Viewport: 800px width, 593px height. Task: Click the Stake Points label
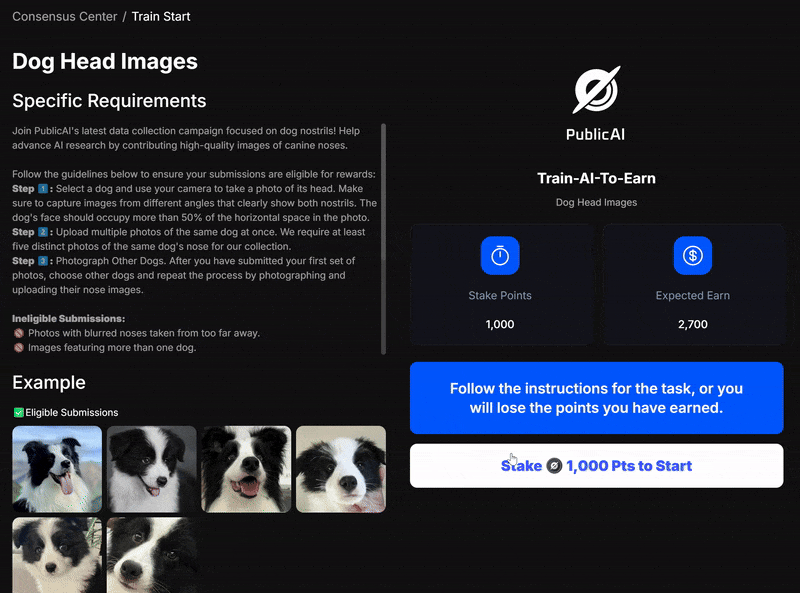500,295
